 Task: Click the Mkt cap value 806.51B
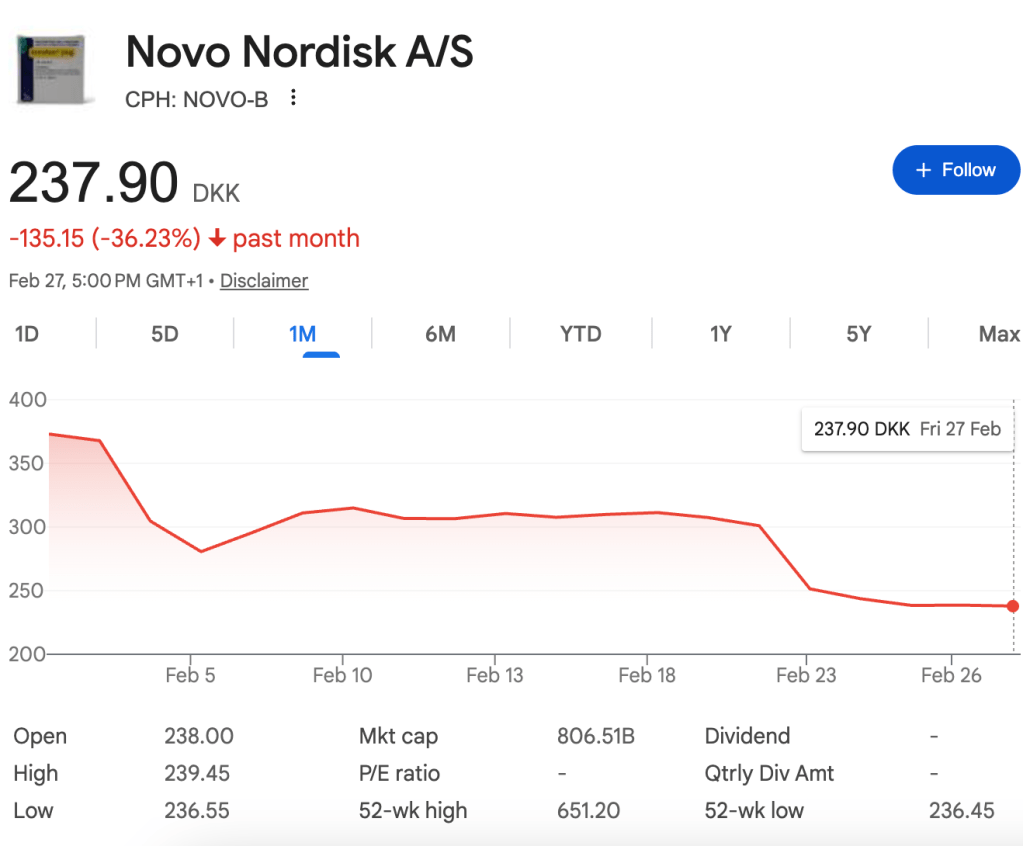pyautogui.click(x=595, y=737)
